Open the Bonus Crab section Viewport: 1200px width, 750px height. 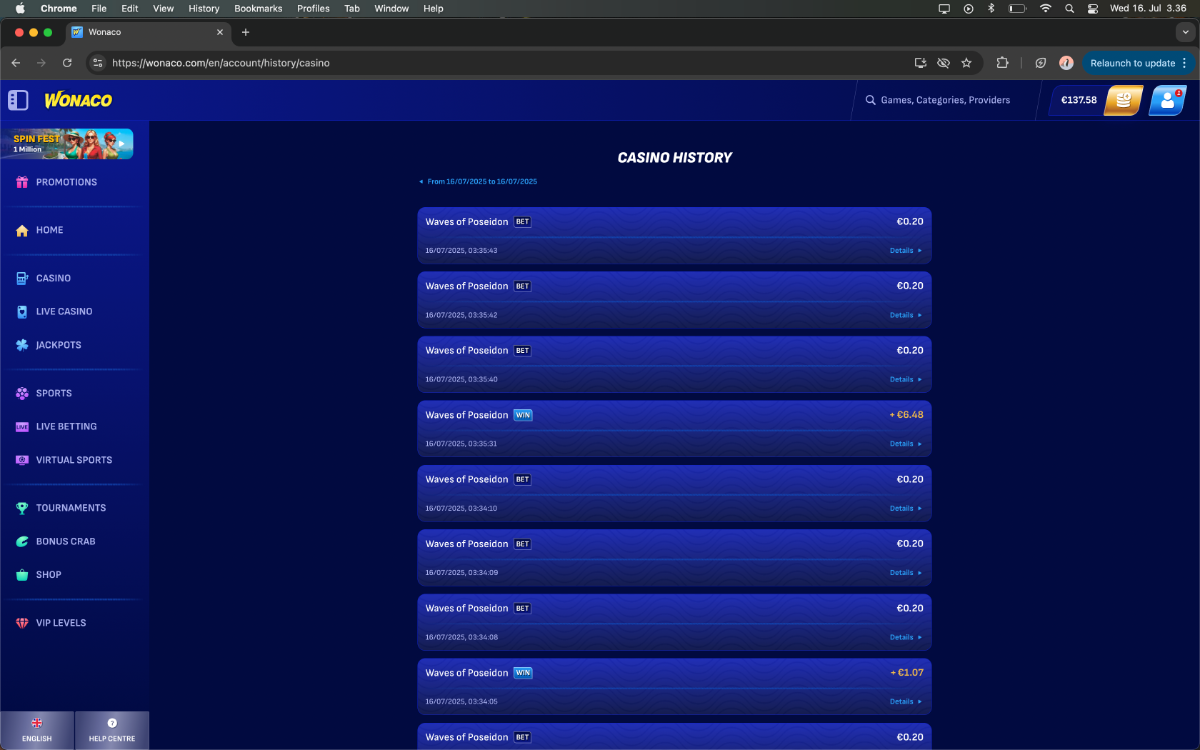(66, 541)
